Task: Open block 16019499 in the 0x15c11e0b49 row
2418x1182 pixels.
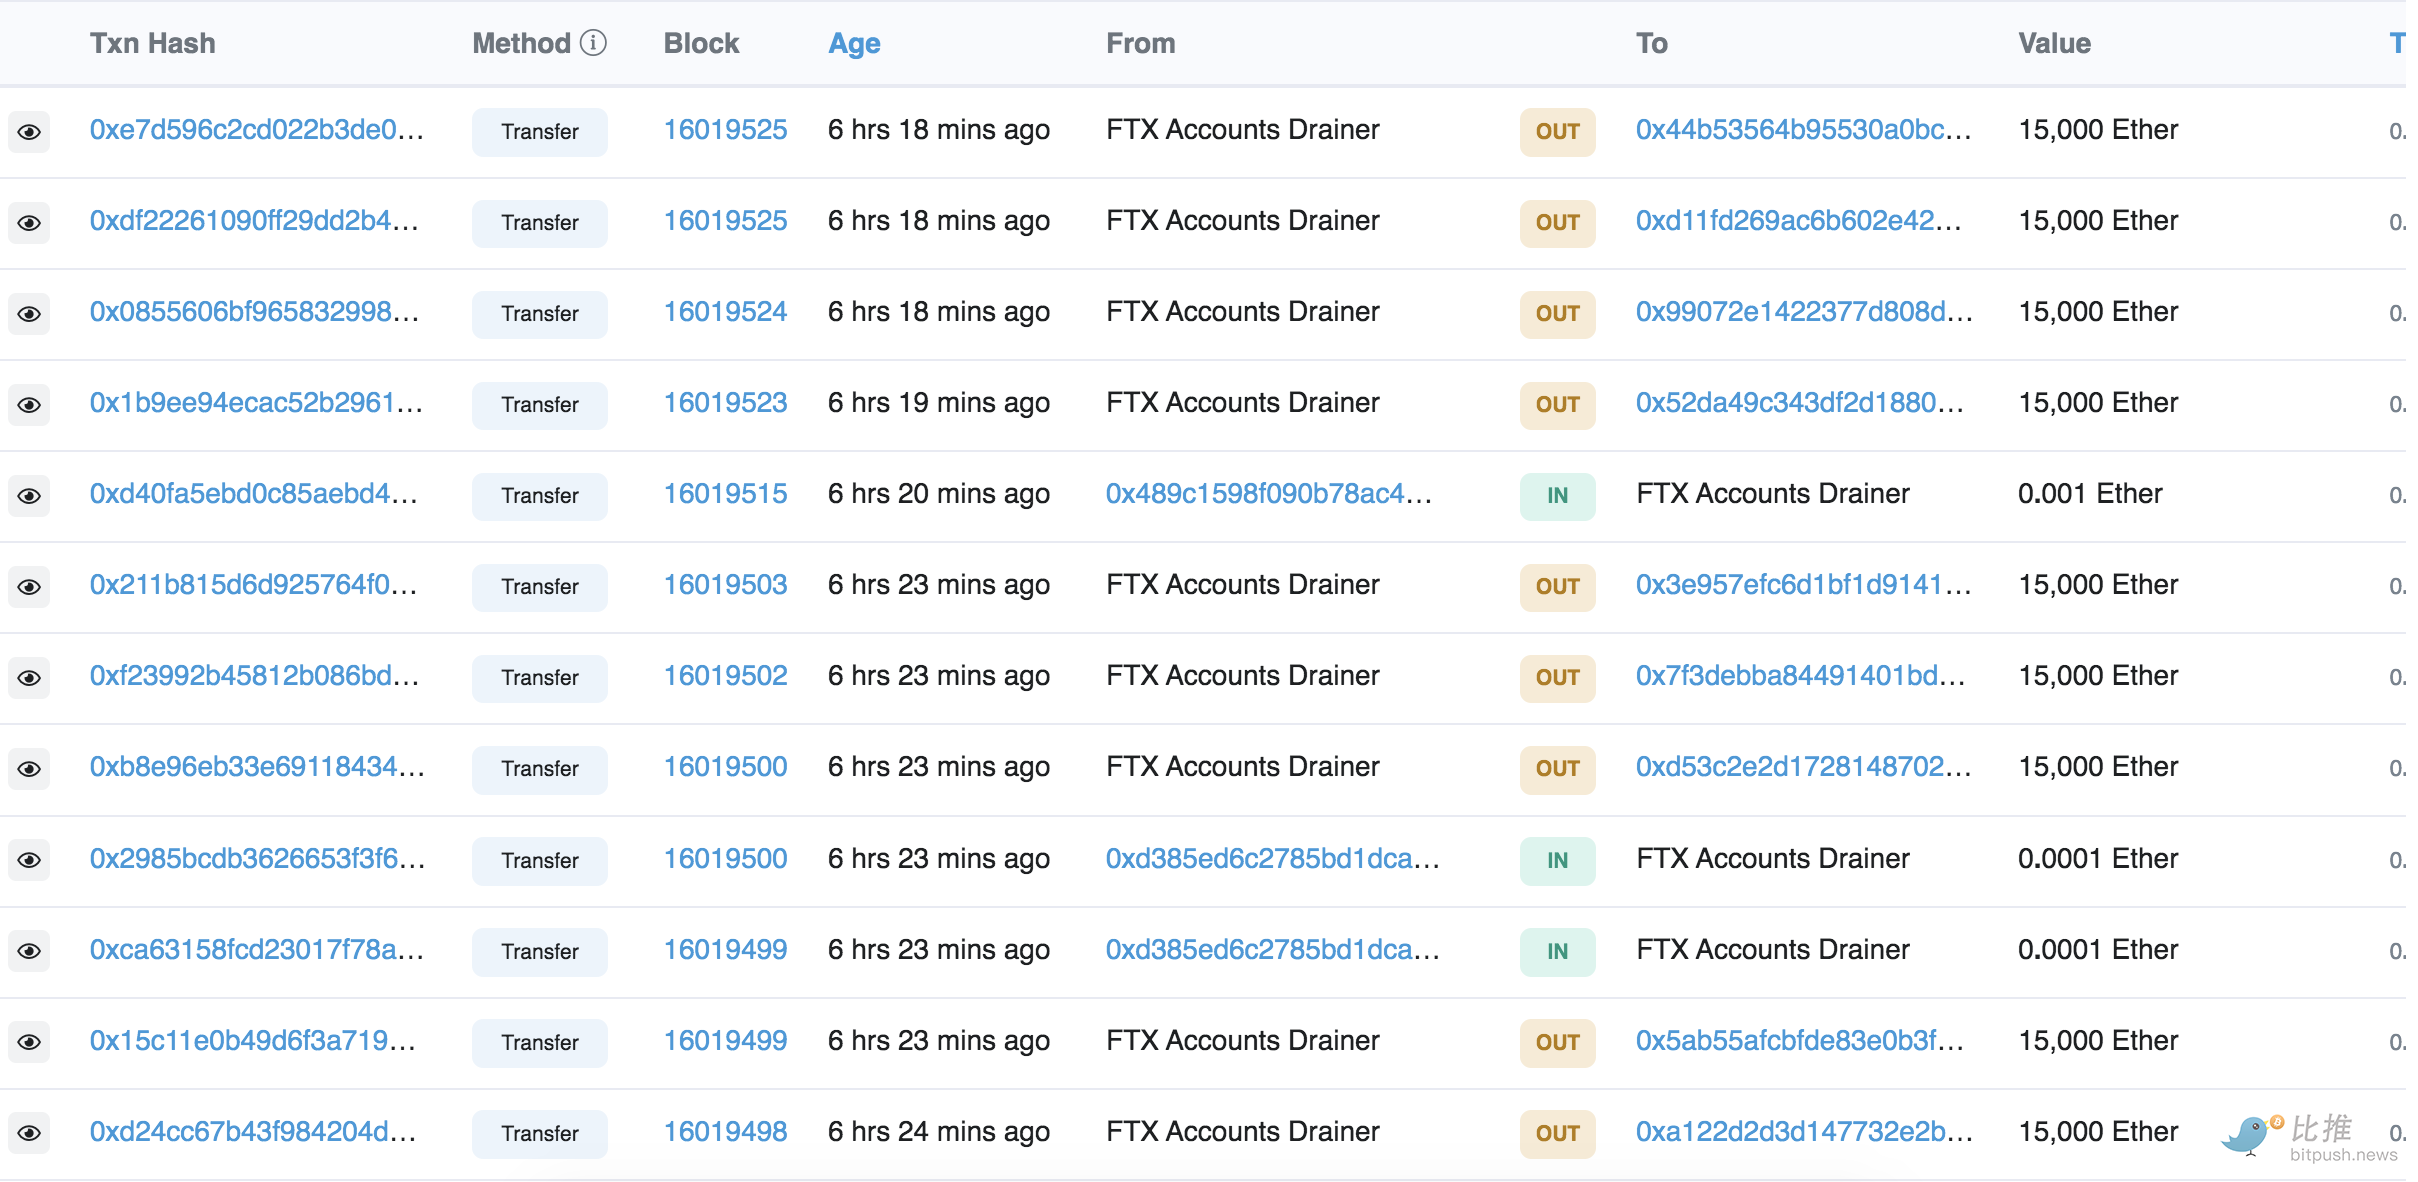Action: tap(725, 1041)
